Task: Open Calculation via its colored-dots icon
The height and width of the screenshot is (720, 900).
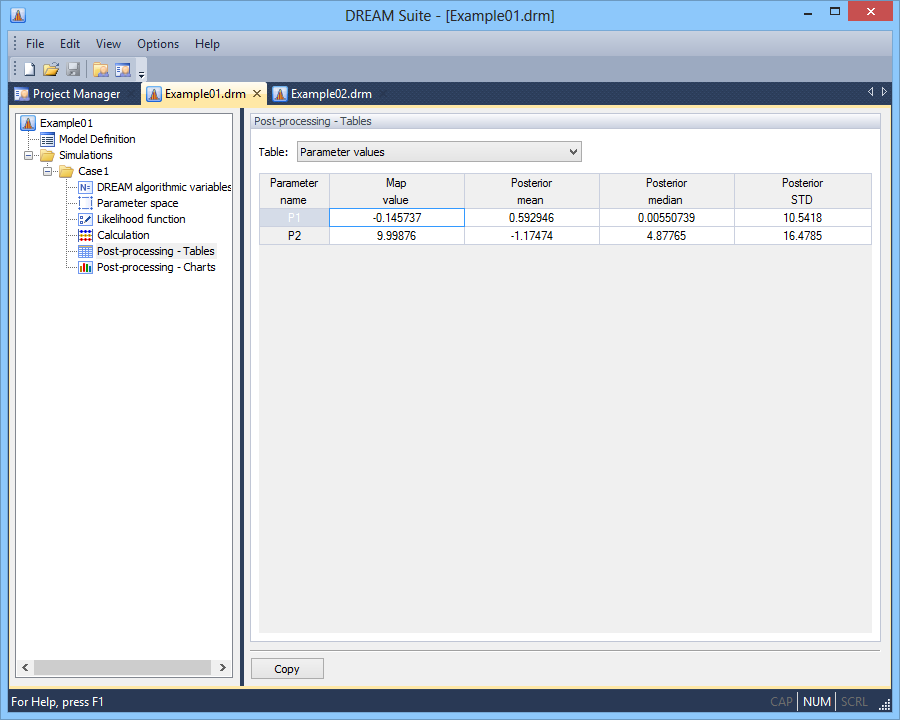Action: (x=85, y=235)
